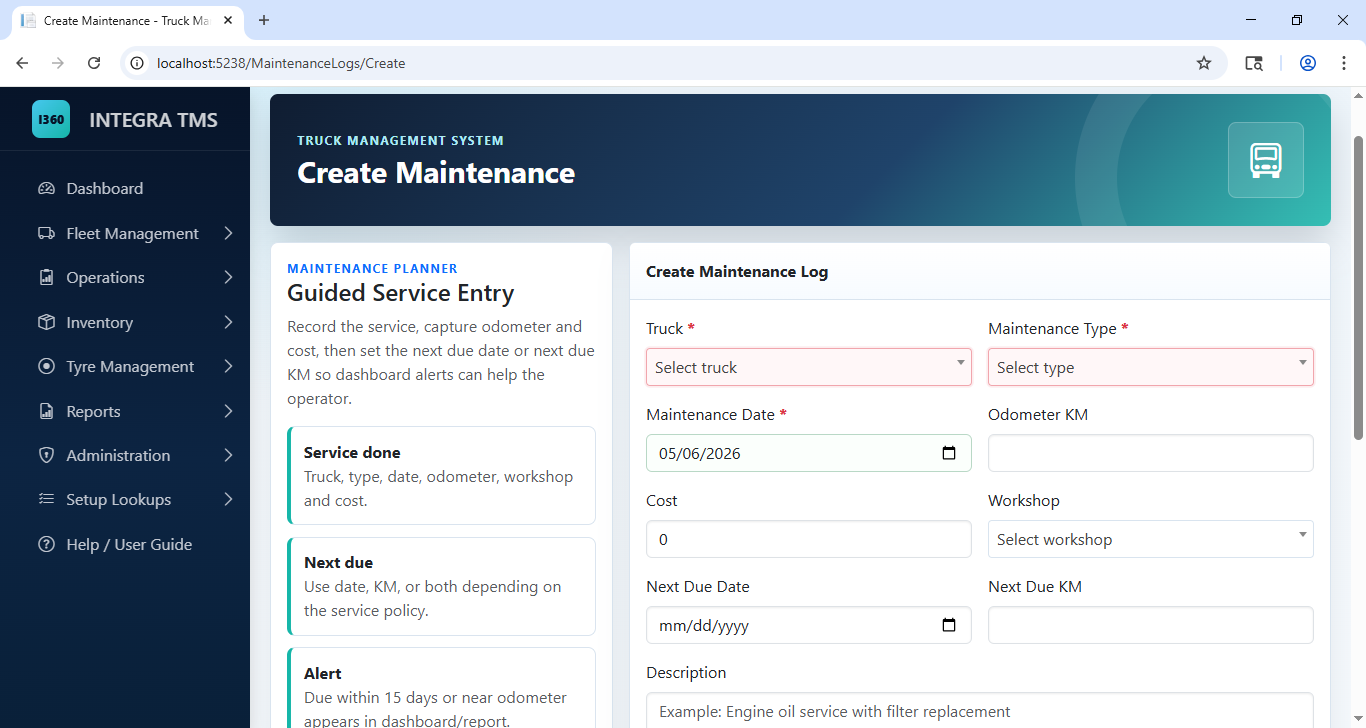Click the TRUCK MANAGEMENT SYSTEM banner label
1366x728 pixels.
point(400,141)
